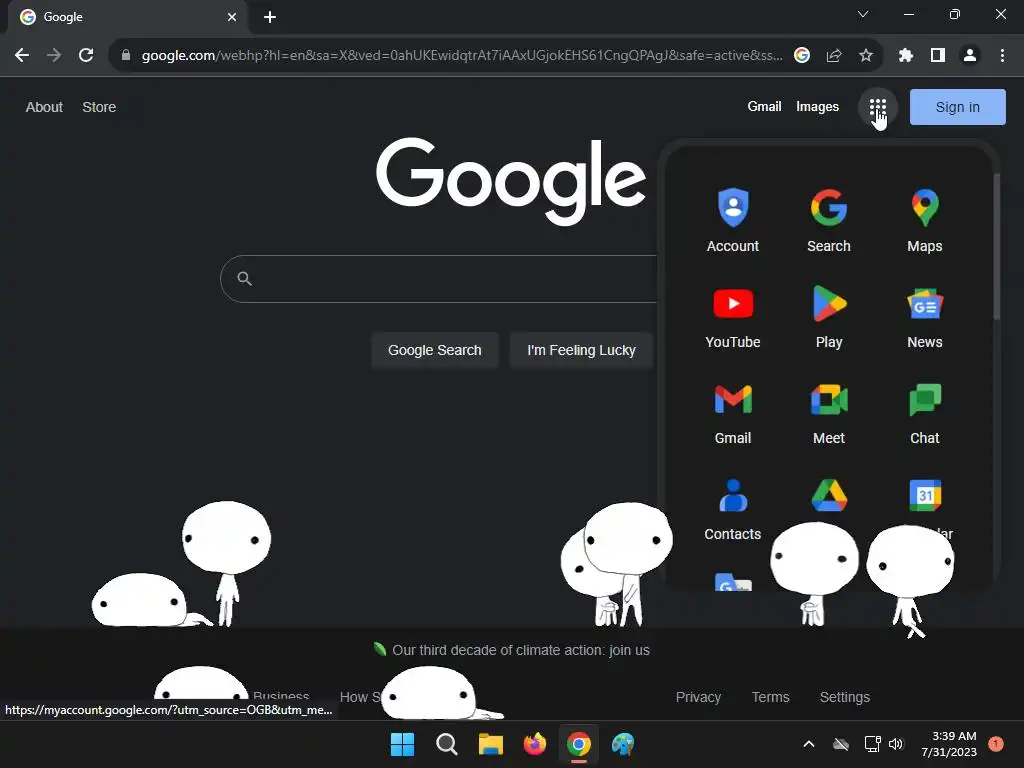The width and height of the screenshot is (1024, 768).
Task: Click Chrome icon in taskbar
Action: coord(579,744)
